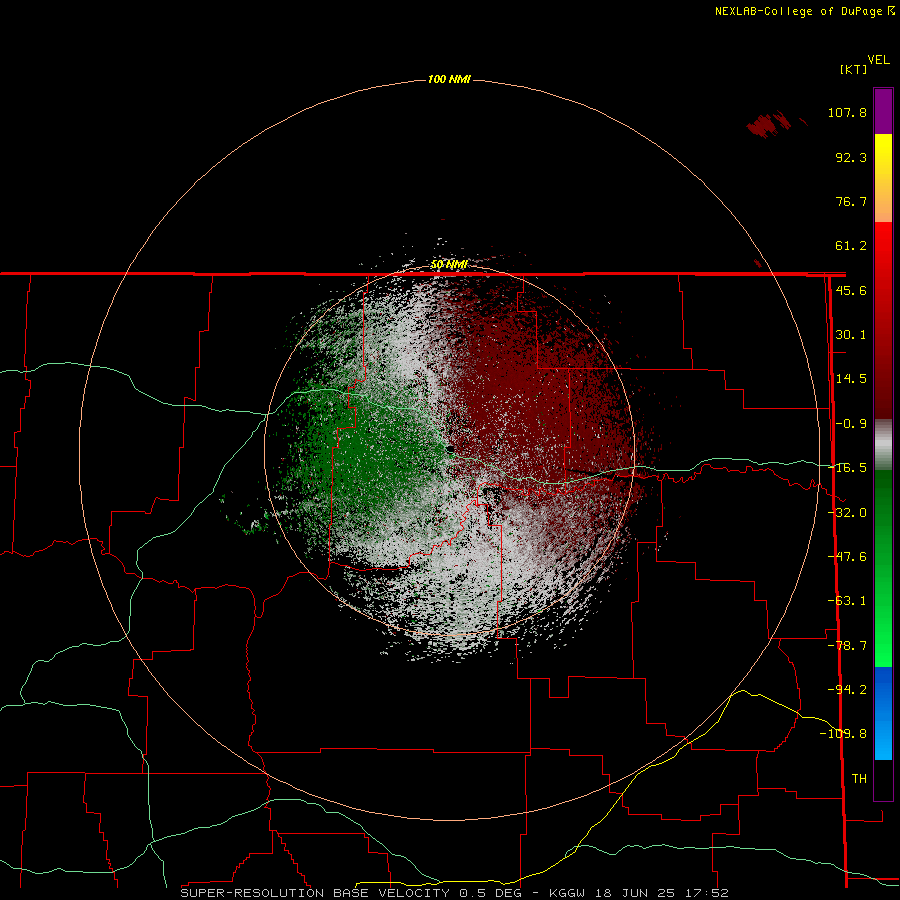Viewport: 900px width, 900px height.
Task: Click the purple segment of the color bar
Action: point(883,111)
